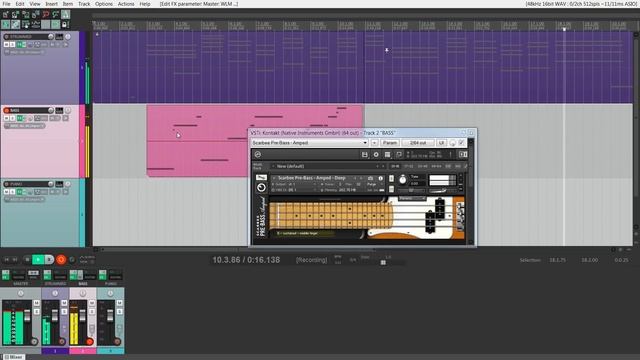This screenshot has width=640, height=360.
Task: Click the Kontakt minimize view icon
Action: pyautogui.click(x=399, y=155)
